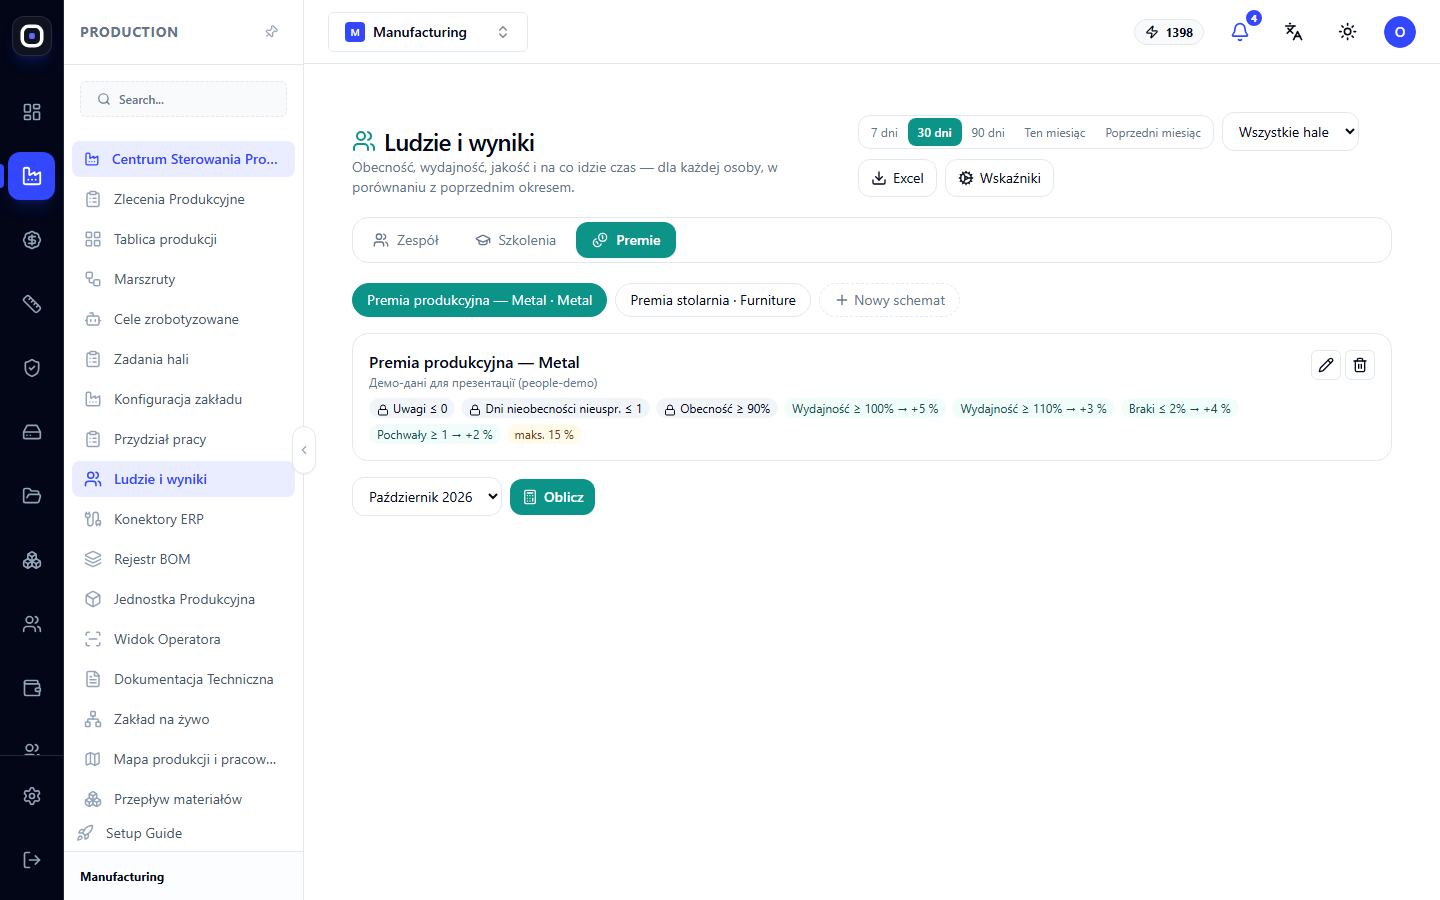
Task: Open 'Konektory ERP' sidebar item
Action: point(183,519)
